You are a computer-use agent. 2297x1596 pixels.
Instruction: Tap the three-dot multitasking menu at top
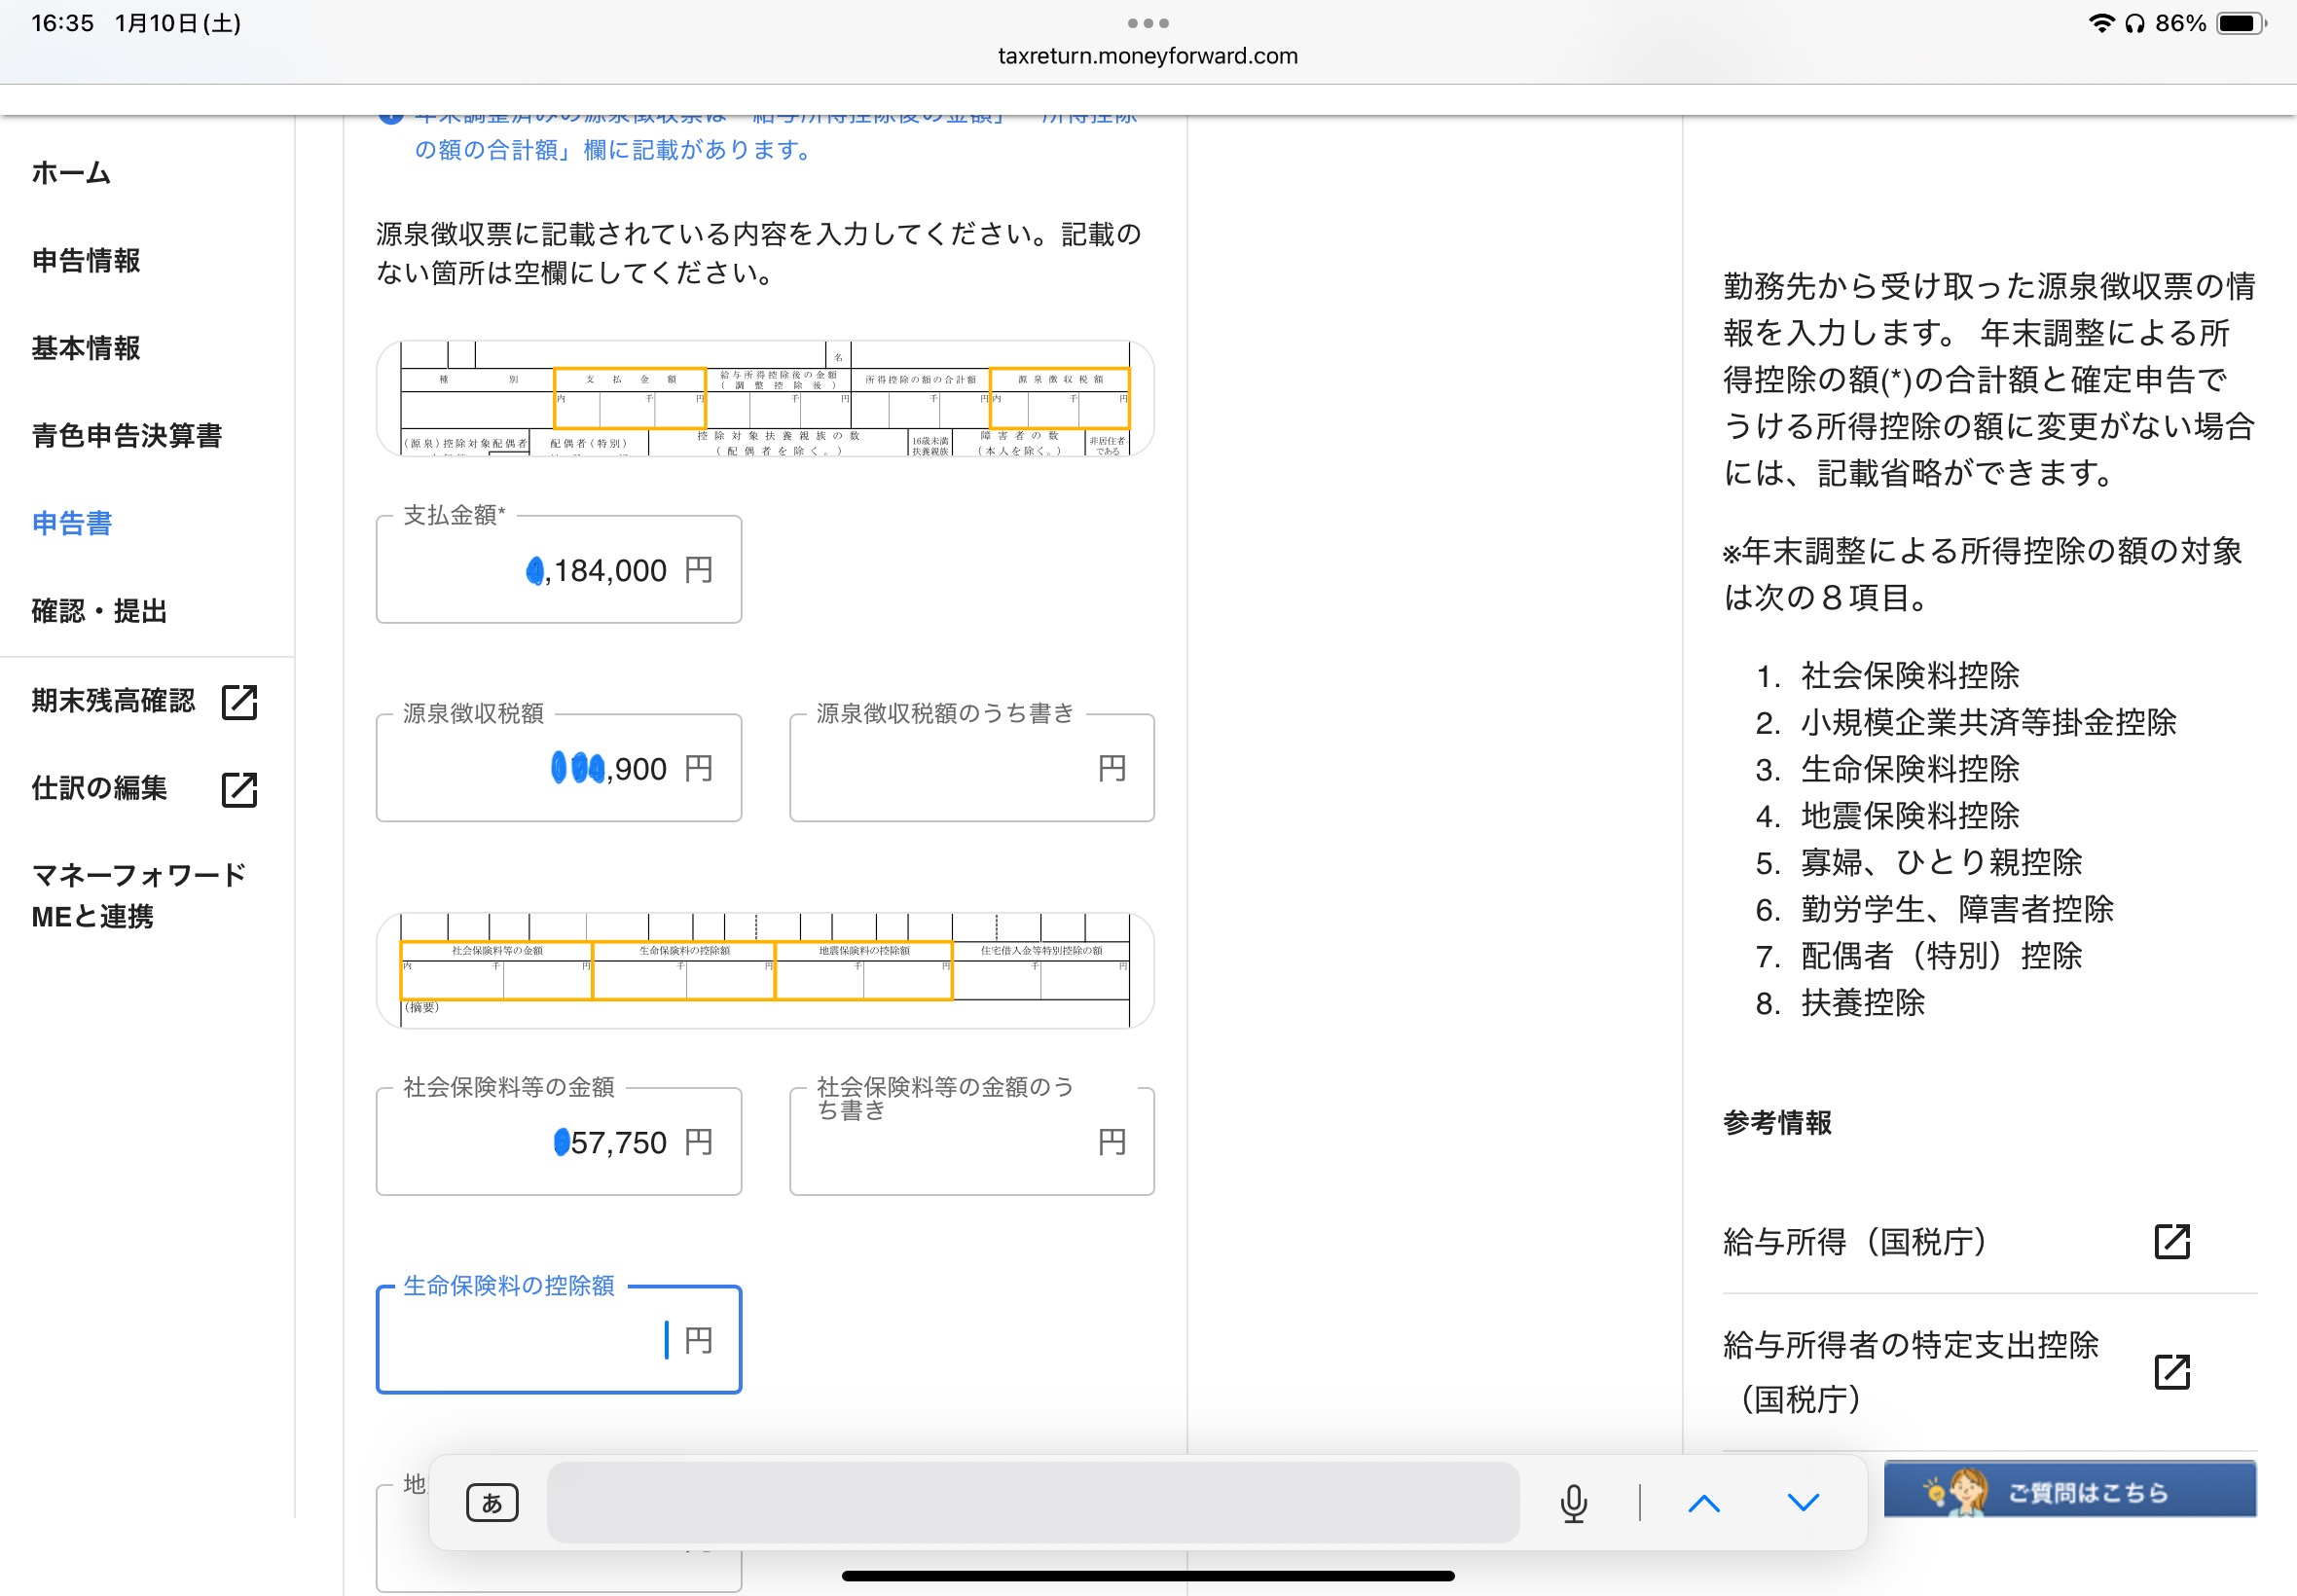tap(1148, 23)
